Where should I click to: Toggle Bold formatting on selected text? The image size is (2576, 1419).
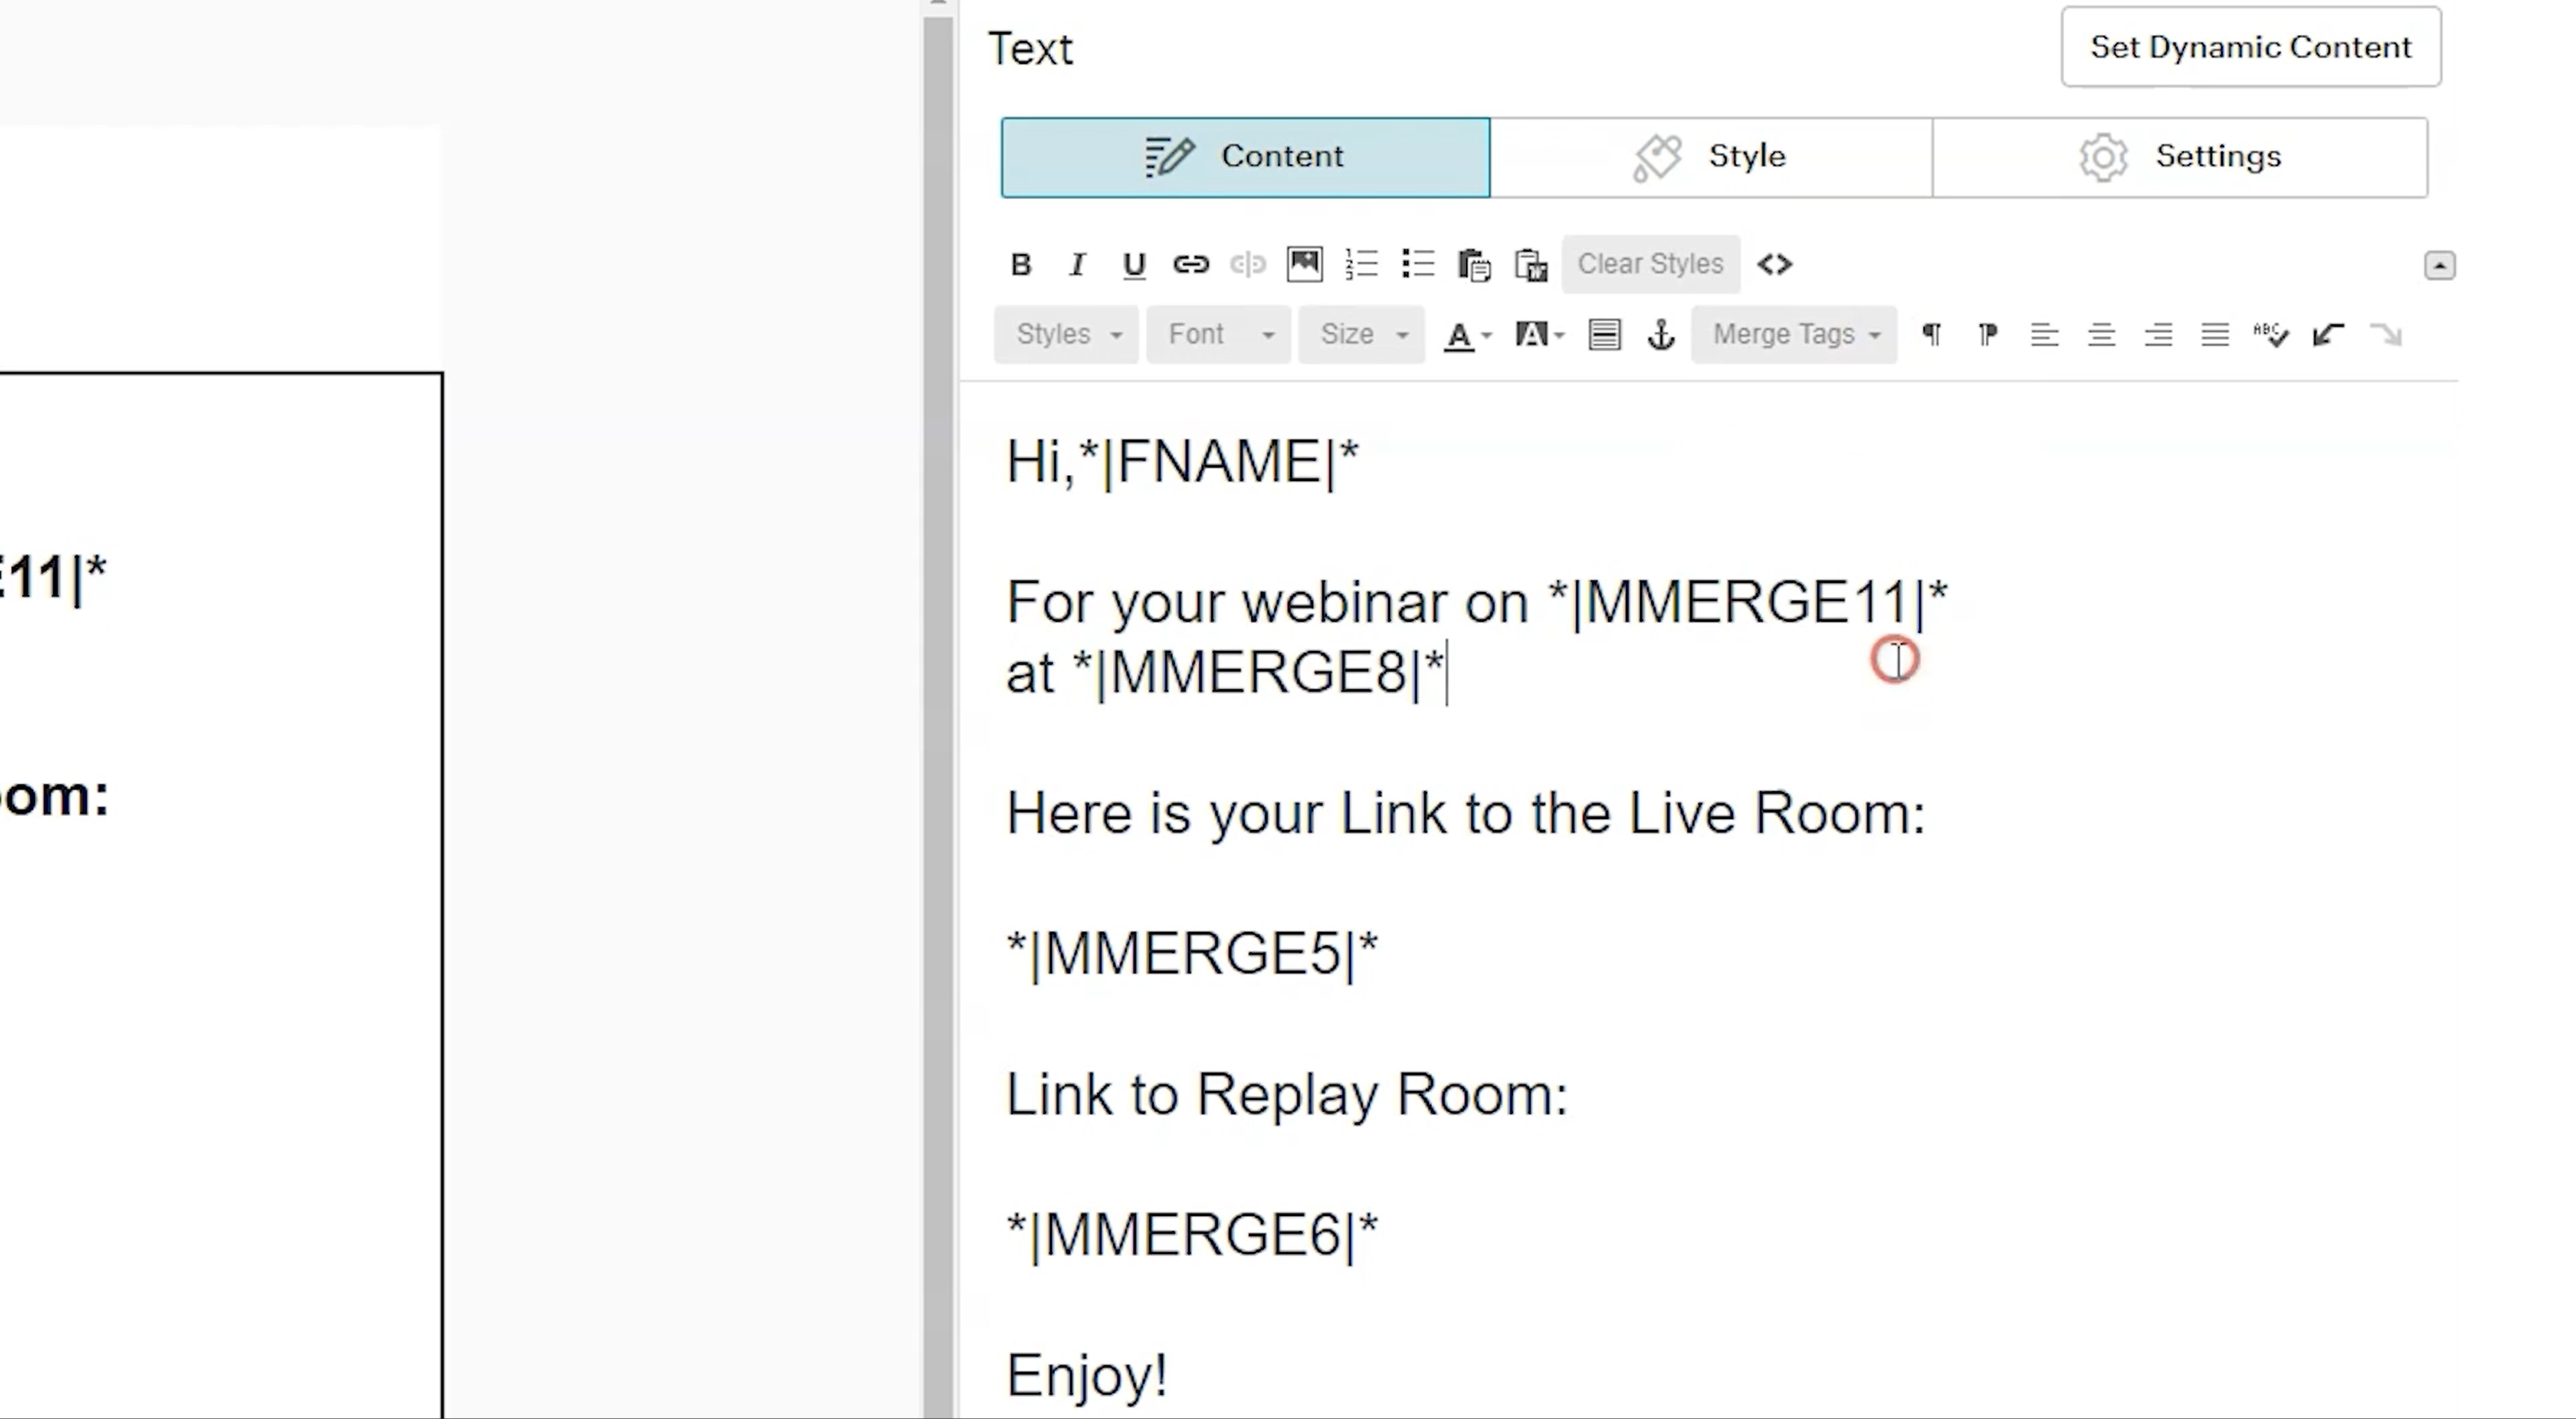[1019, 264]
